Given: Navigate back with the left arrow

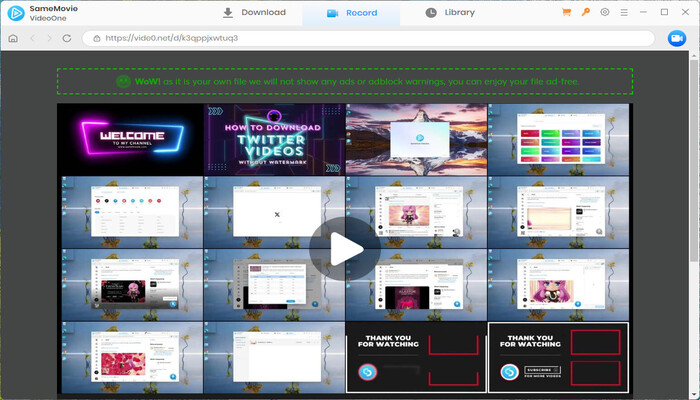Looking at the screenshot, I should coord(32,38).
